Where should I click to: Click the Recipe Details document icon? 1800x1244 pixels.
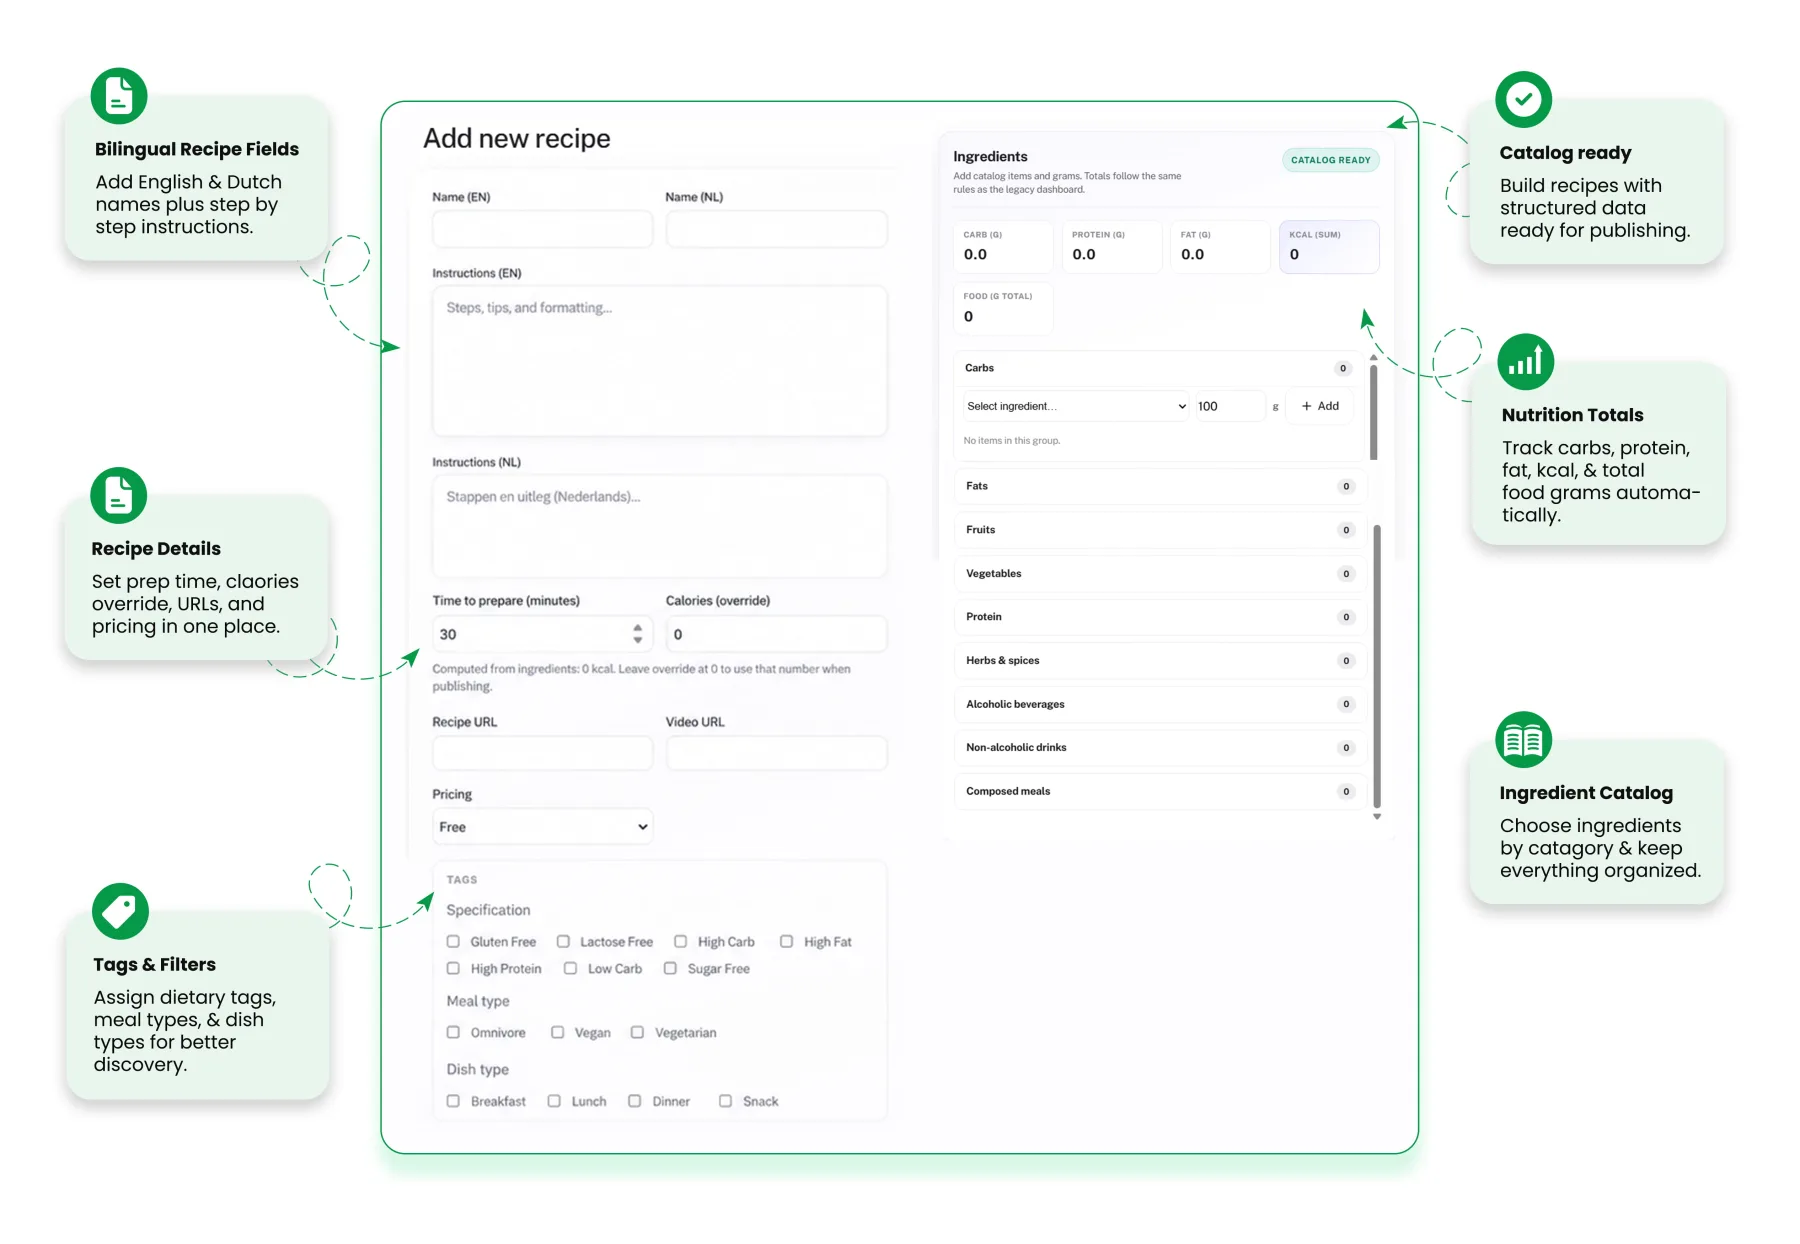click(x=119, y=495)
